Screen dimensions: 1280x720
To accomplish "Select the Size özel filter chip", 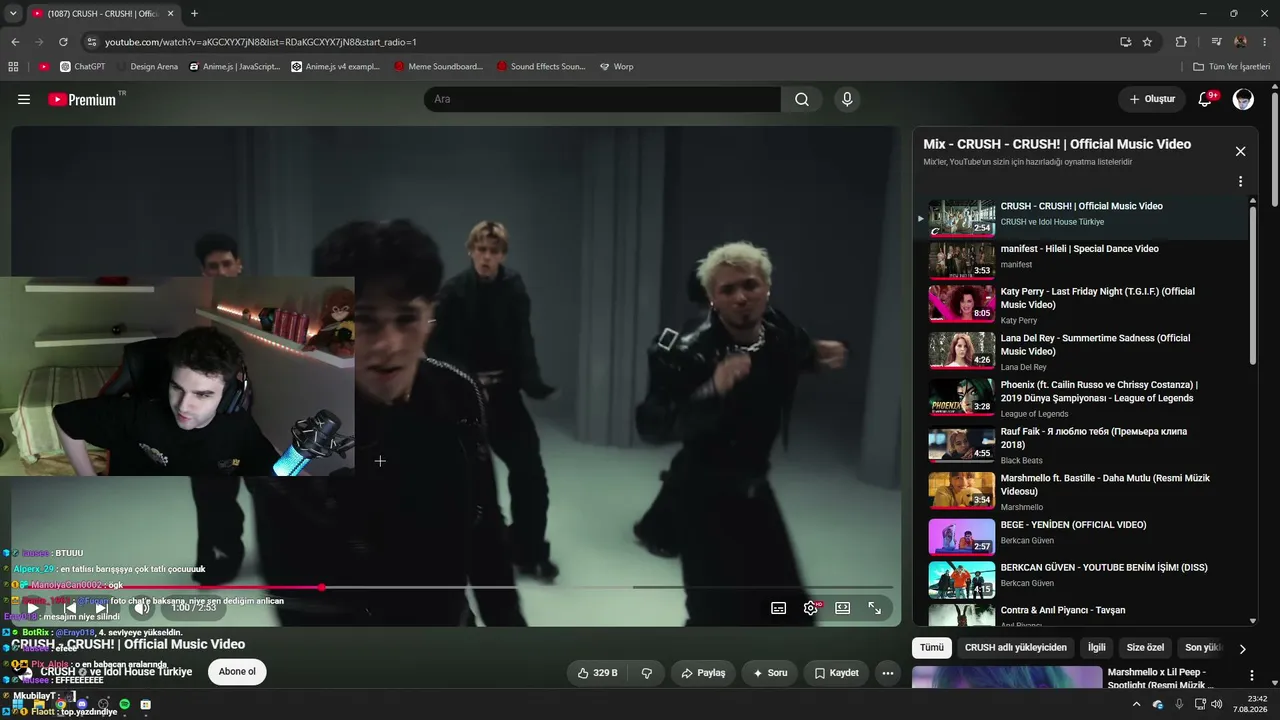I will pos(1145,648).
